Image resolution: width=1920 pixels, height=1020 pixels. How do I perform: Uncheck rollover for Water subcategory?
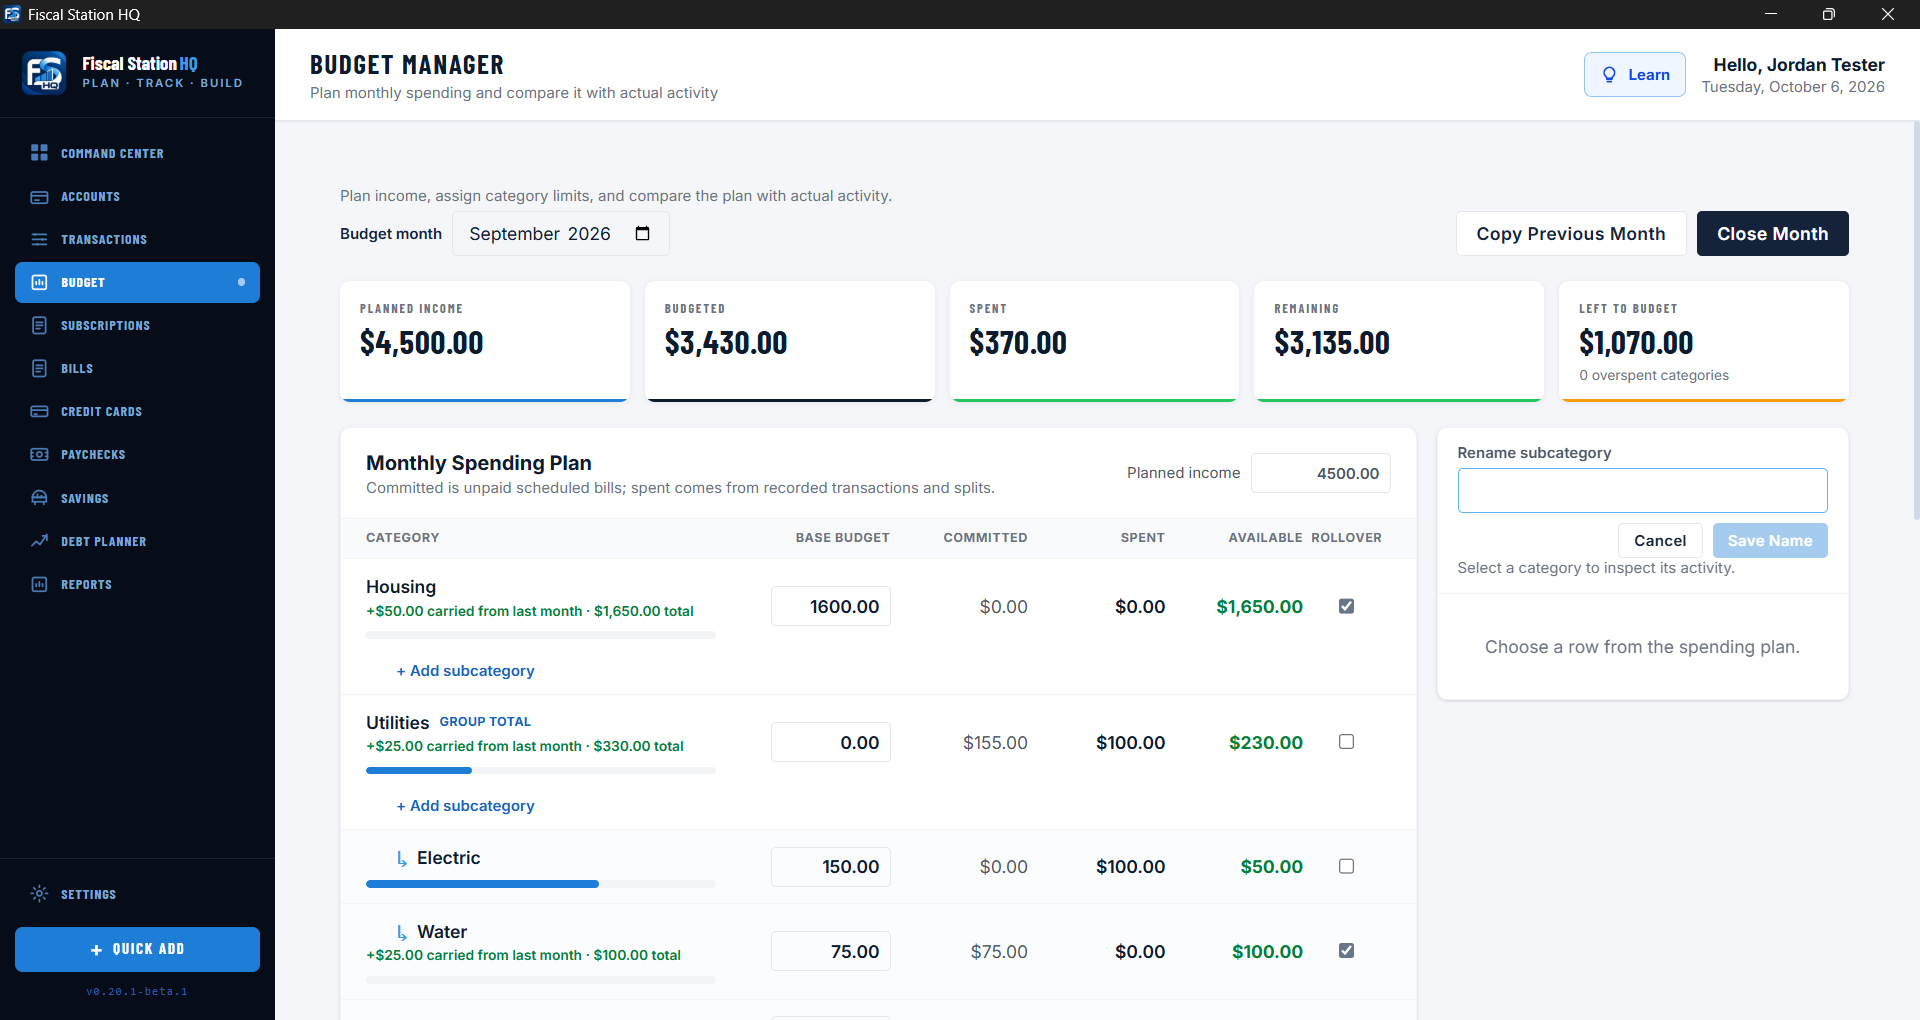[1346, 951]
